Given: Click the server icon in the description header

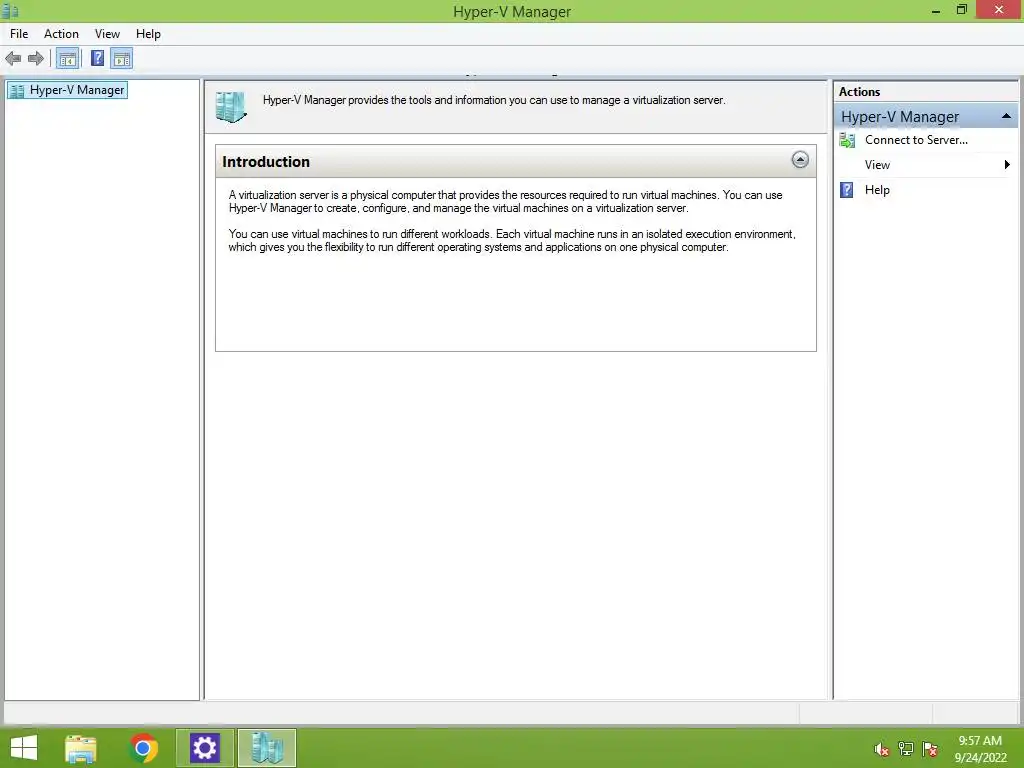Looking at the screenshot, I should point(231,106).
